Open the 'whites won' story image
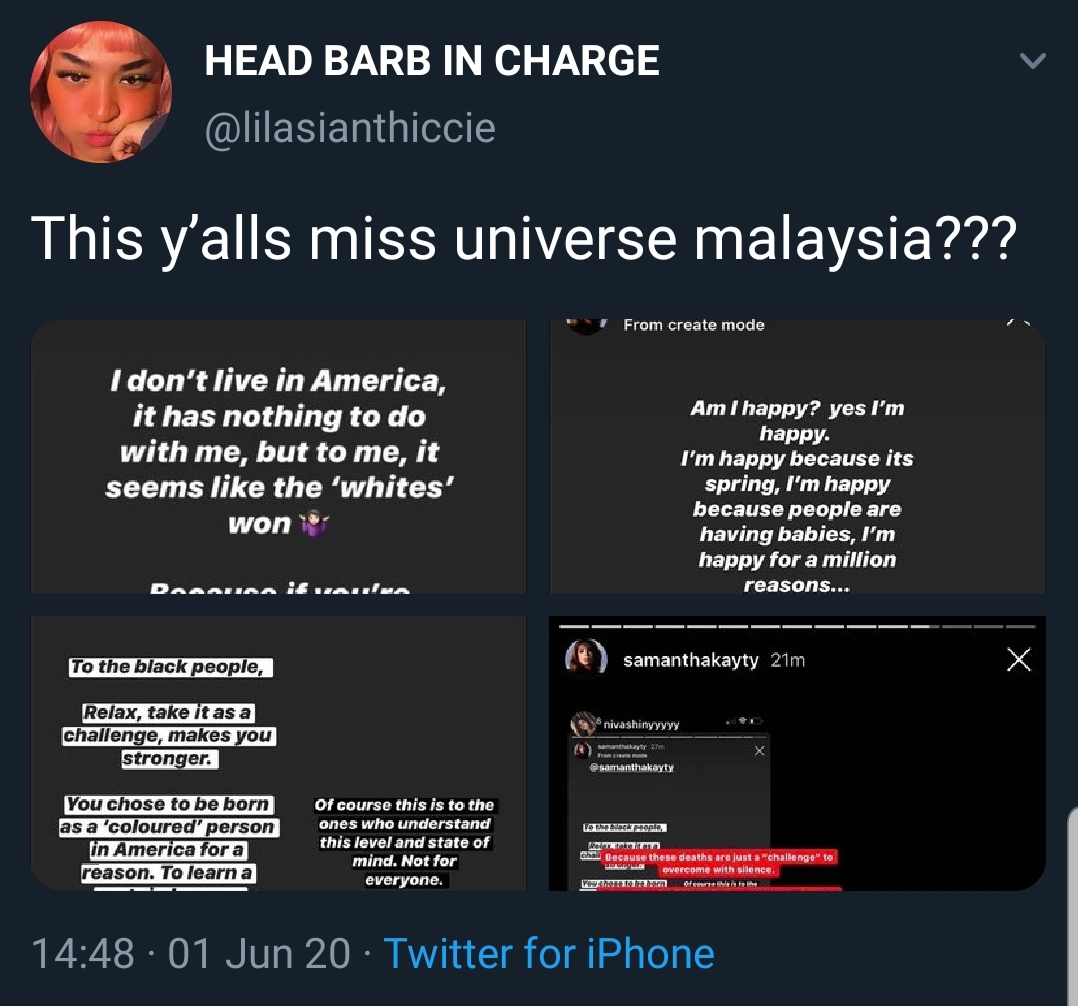1078x1006 pixels. [x=278, y=456]
